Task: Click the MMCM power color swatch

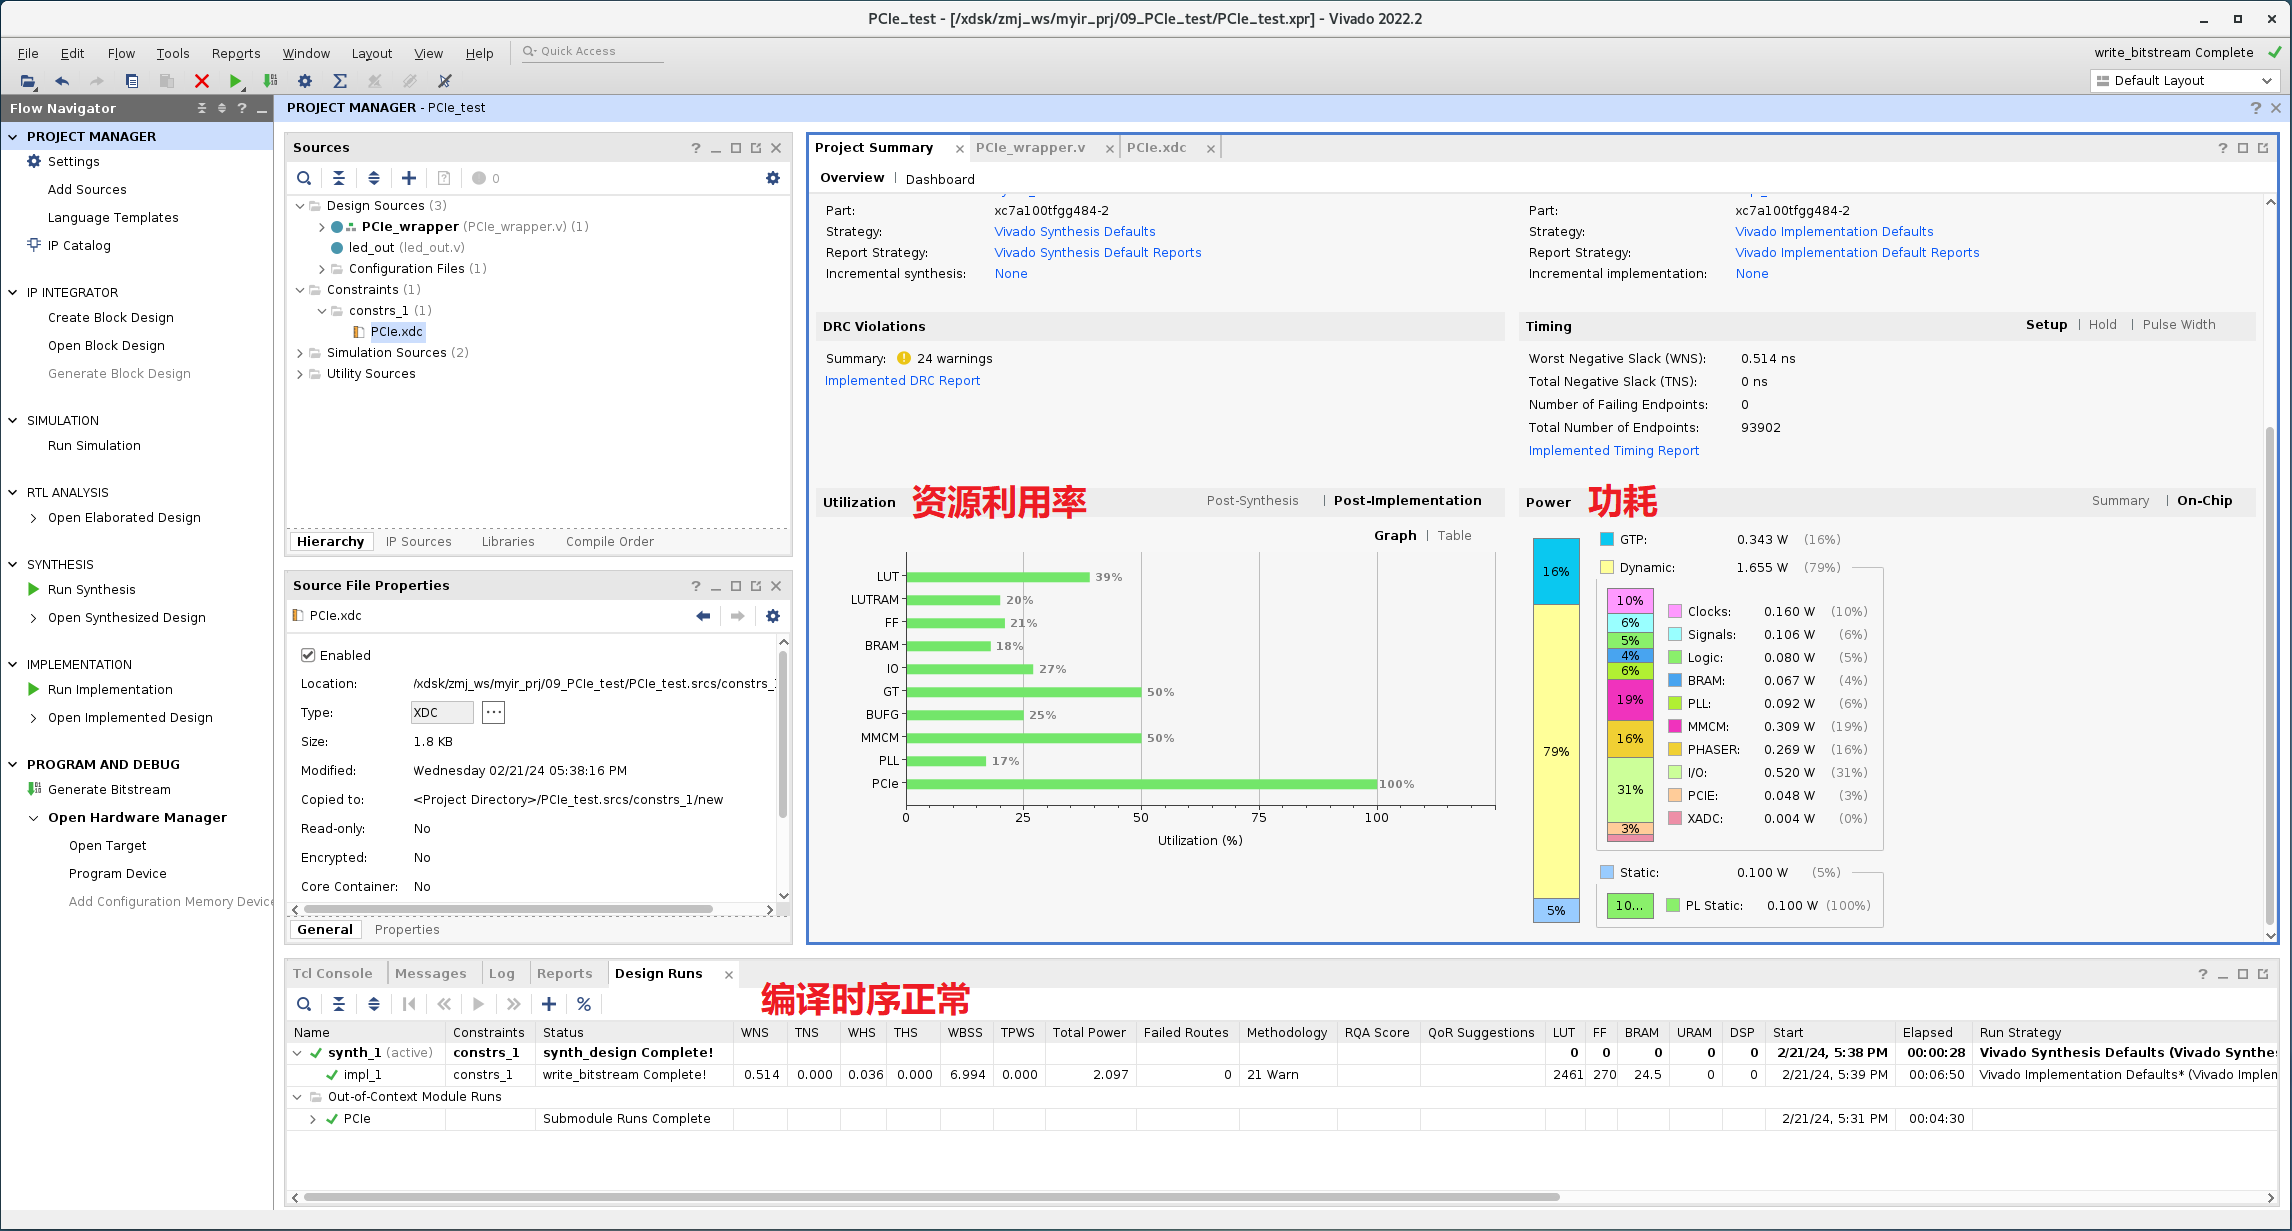Action: click(1675, 726)
